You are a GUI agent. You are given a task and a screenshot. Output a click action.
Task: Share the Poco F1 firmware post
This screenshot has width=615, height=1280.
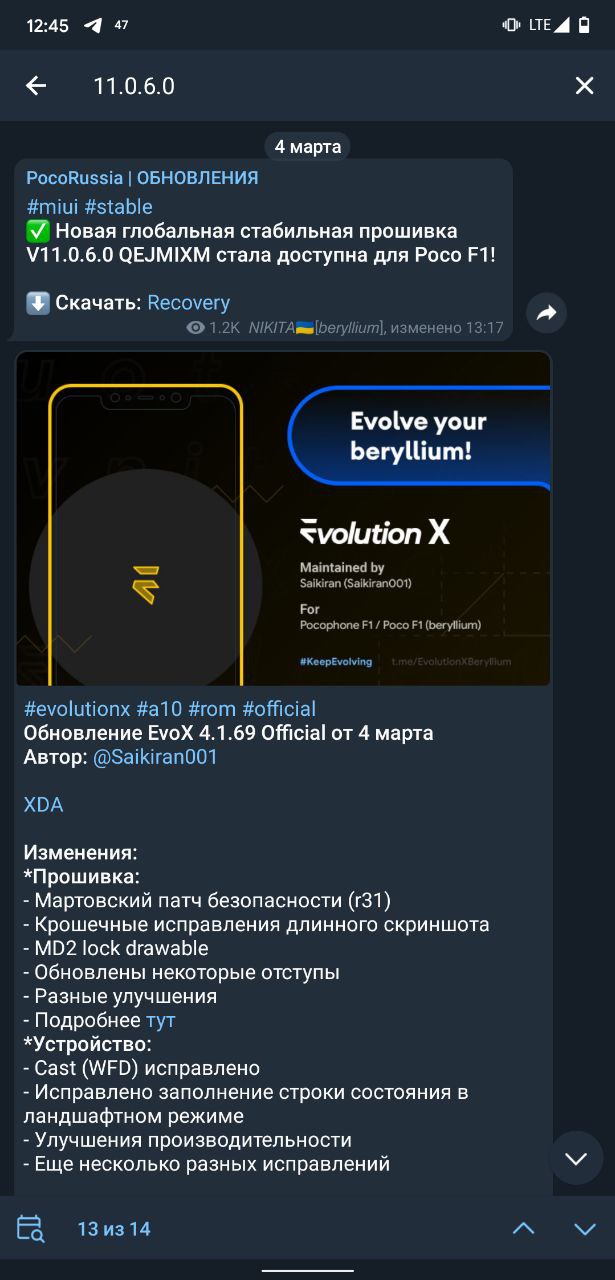coord(546,314)
